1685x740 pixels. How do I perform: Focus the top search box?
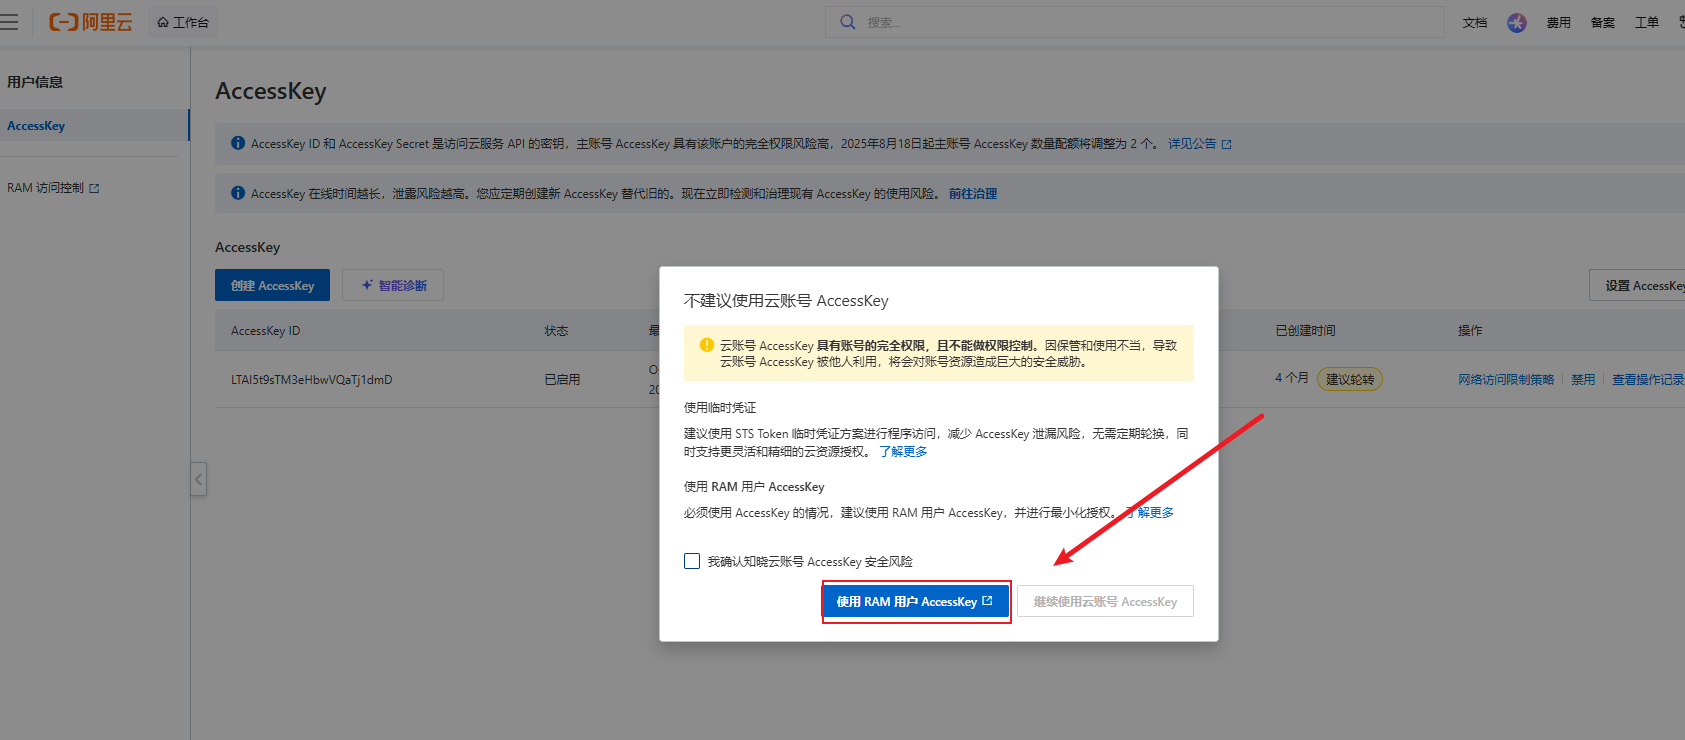1134,22
